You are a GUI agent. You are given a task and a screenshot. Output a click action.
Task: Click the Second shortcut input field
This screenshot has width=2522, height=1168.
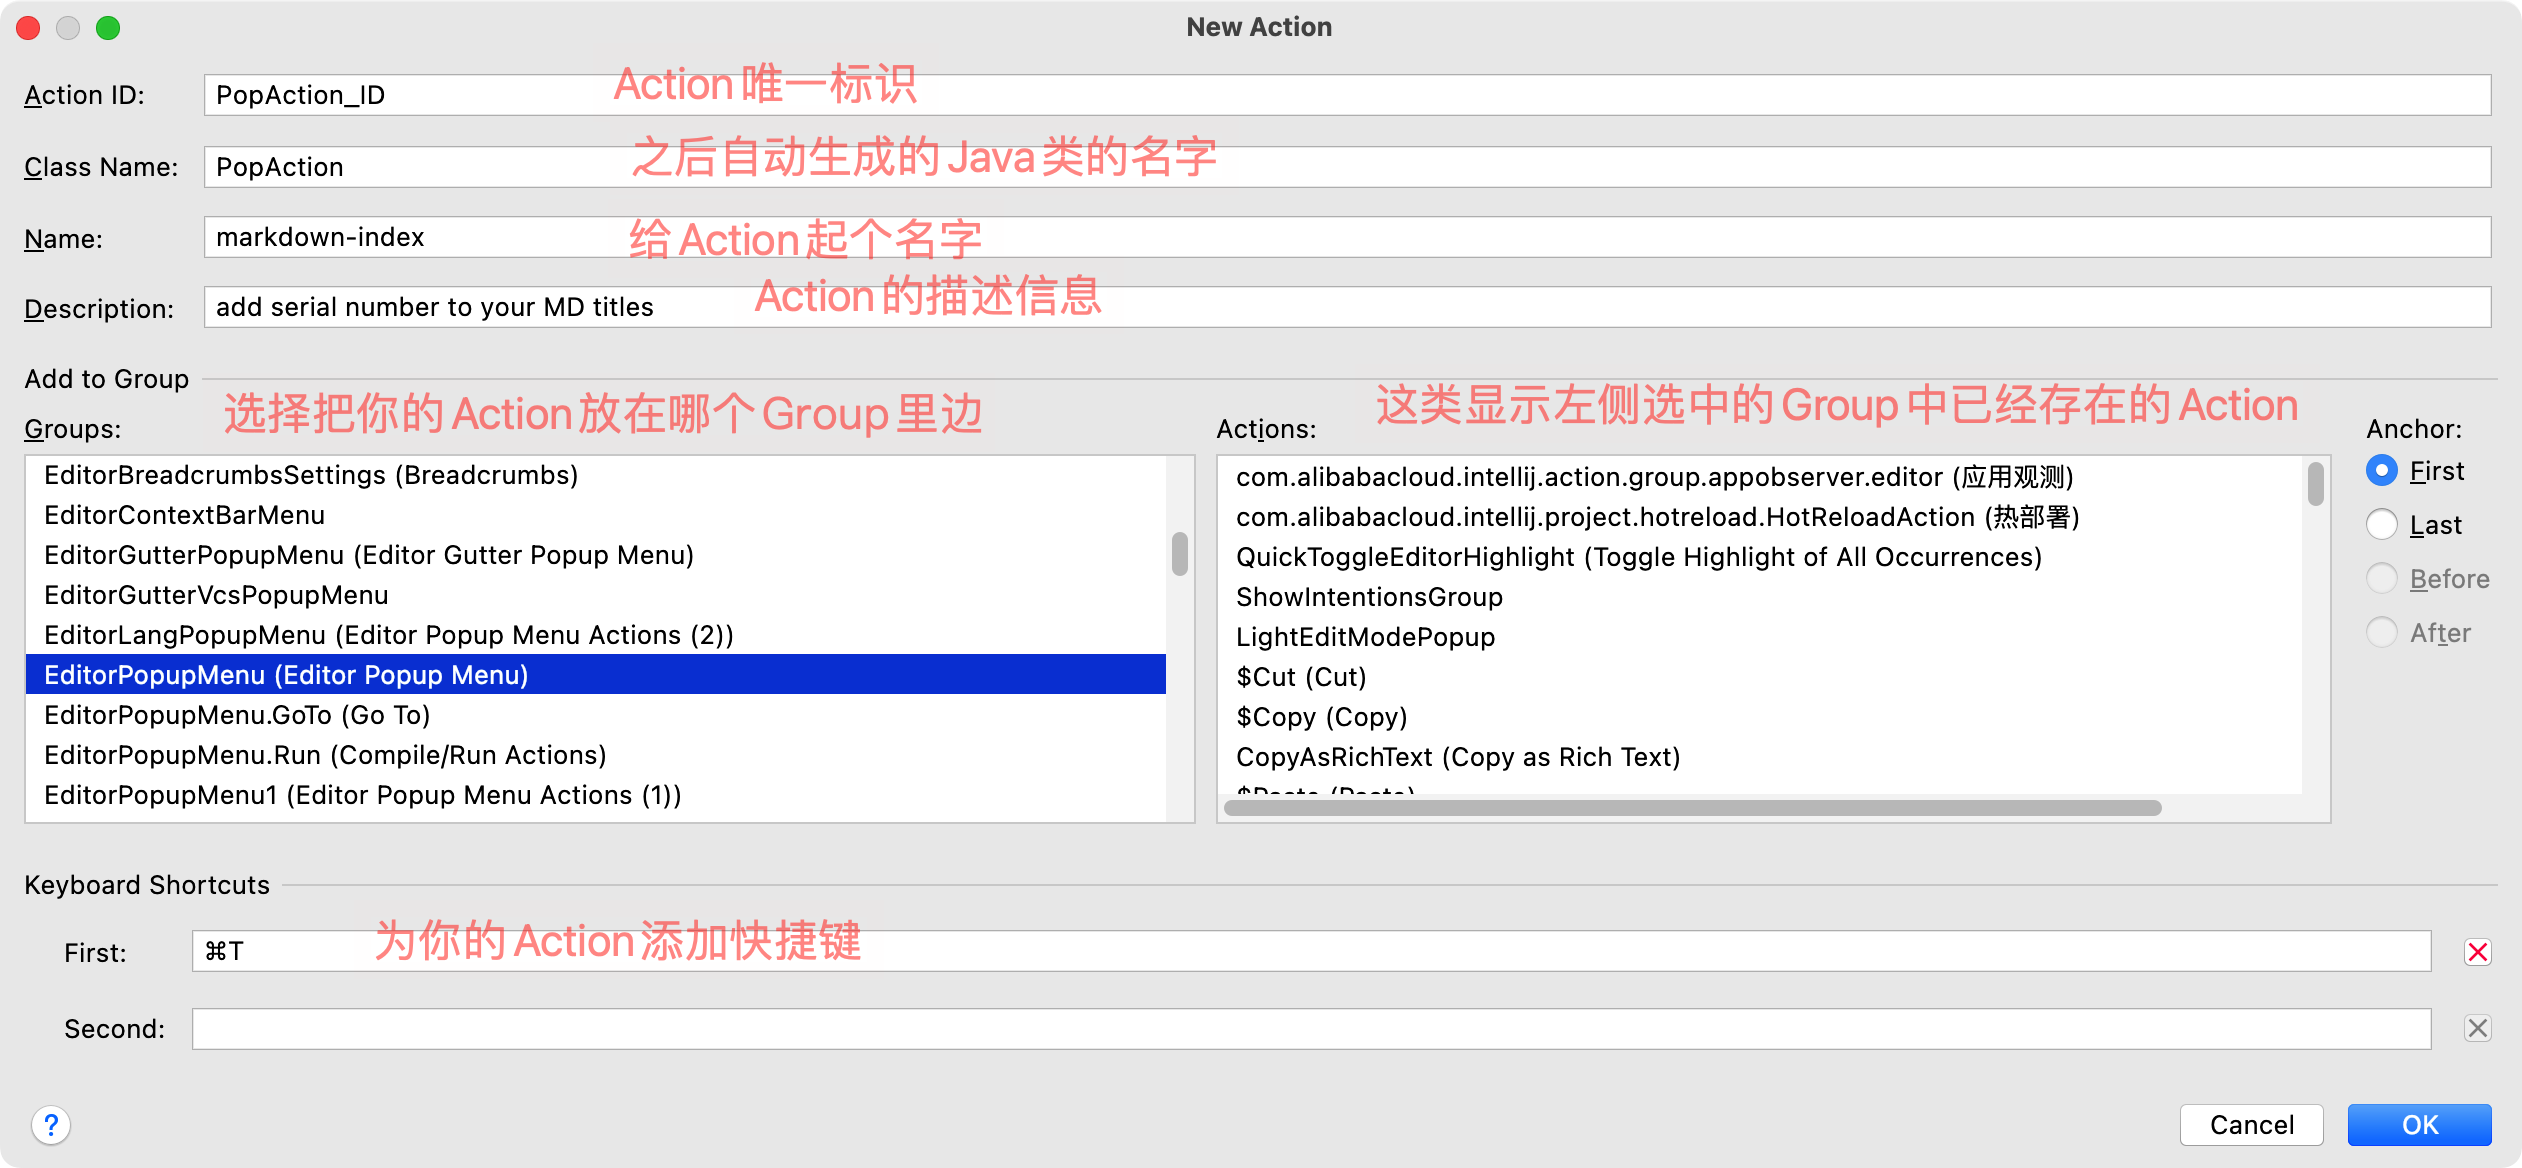point(800,1028)
